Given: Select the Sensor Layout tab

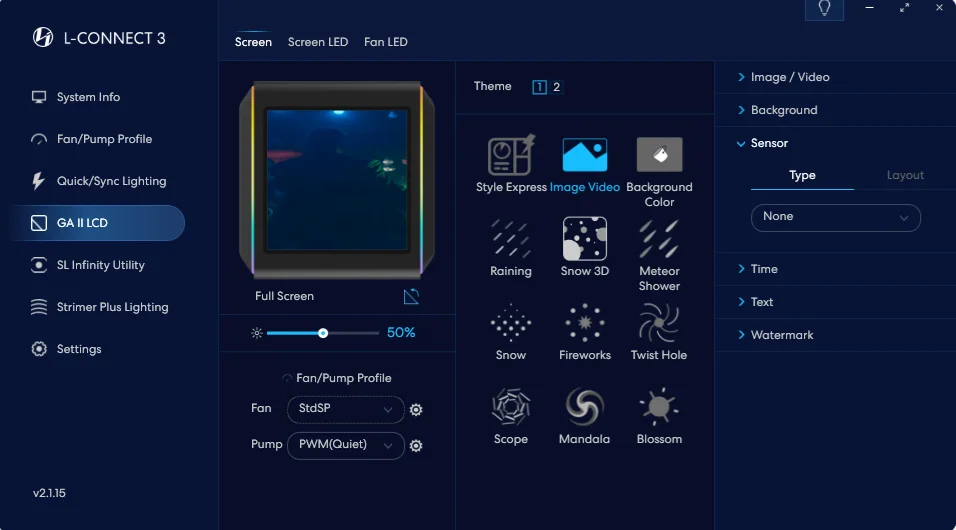Looking at the screenshot, I should click(905, 176).
